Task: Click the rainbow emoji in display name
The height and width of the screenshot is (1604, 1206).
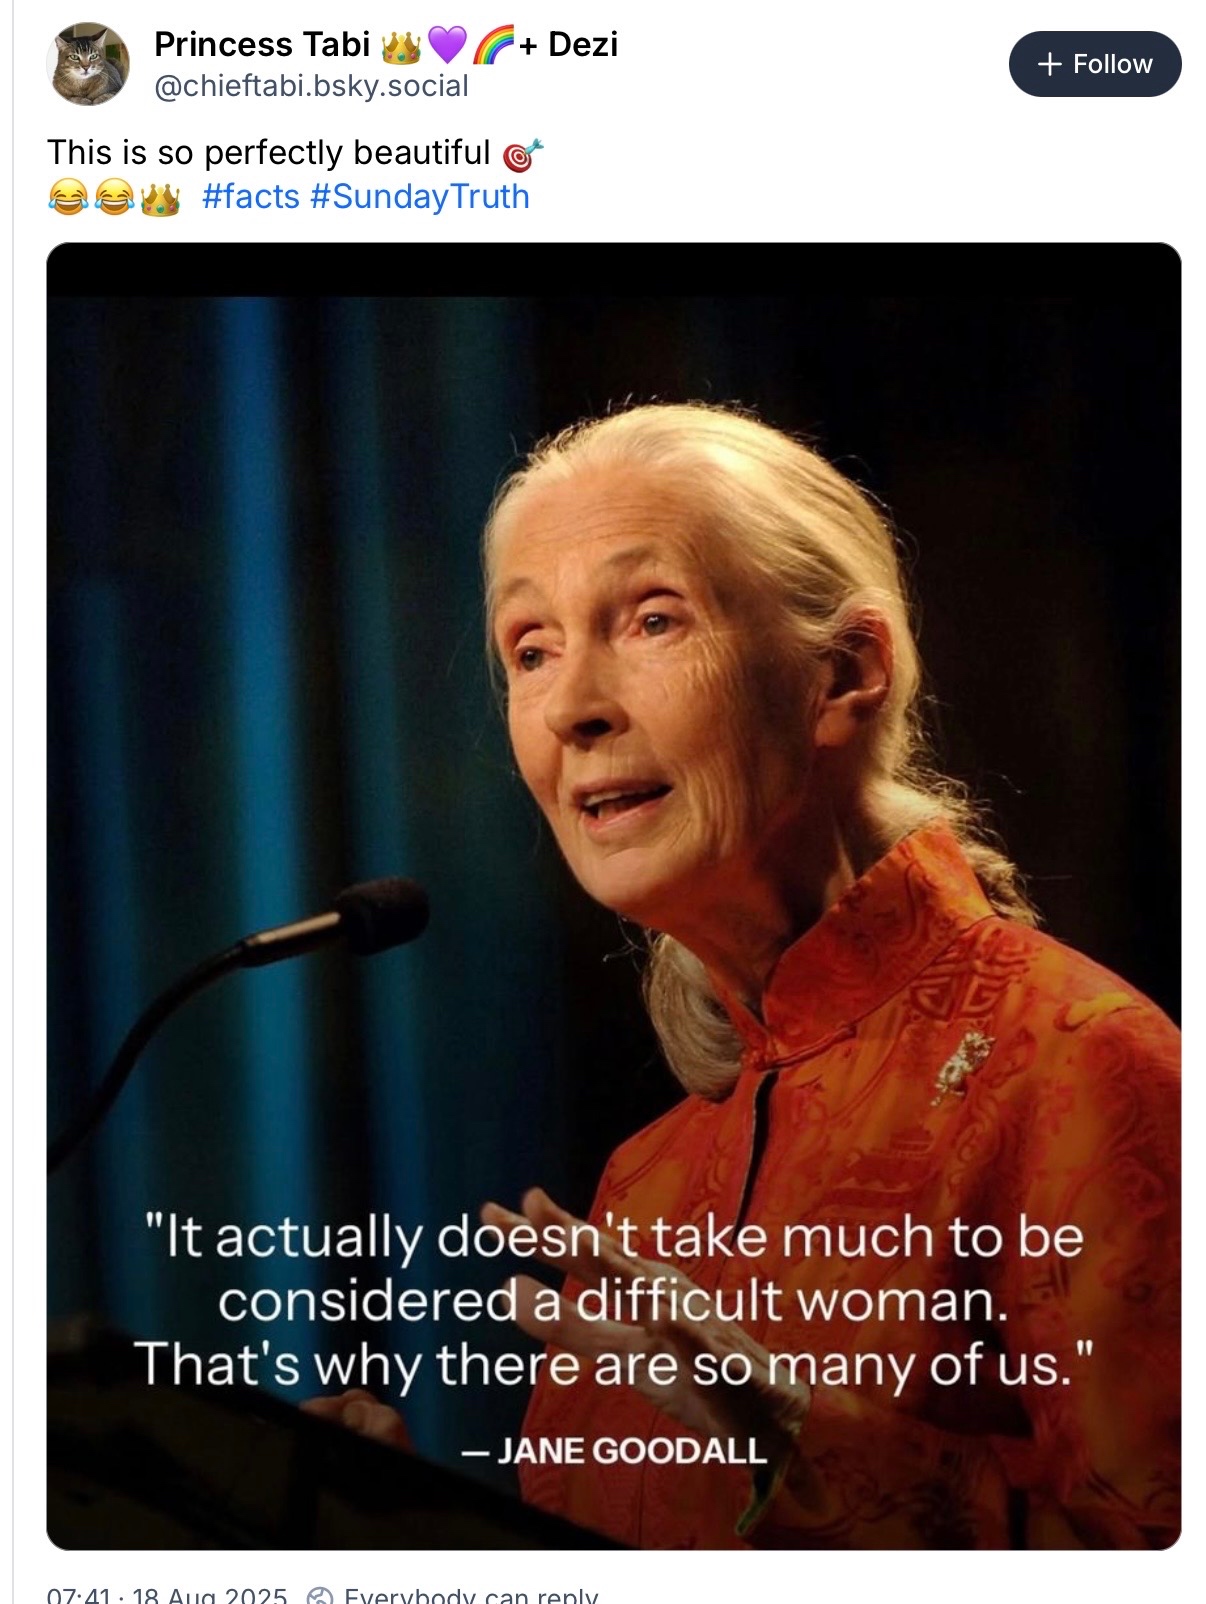Action: tap(491, 45)
